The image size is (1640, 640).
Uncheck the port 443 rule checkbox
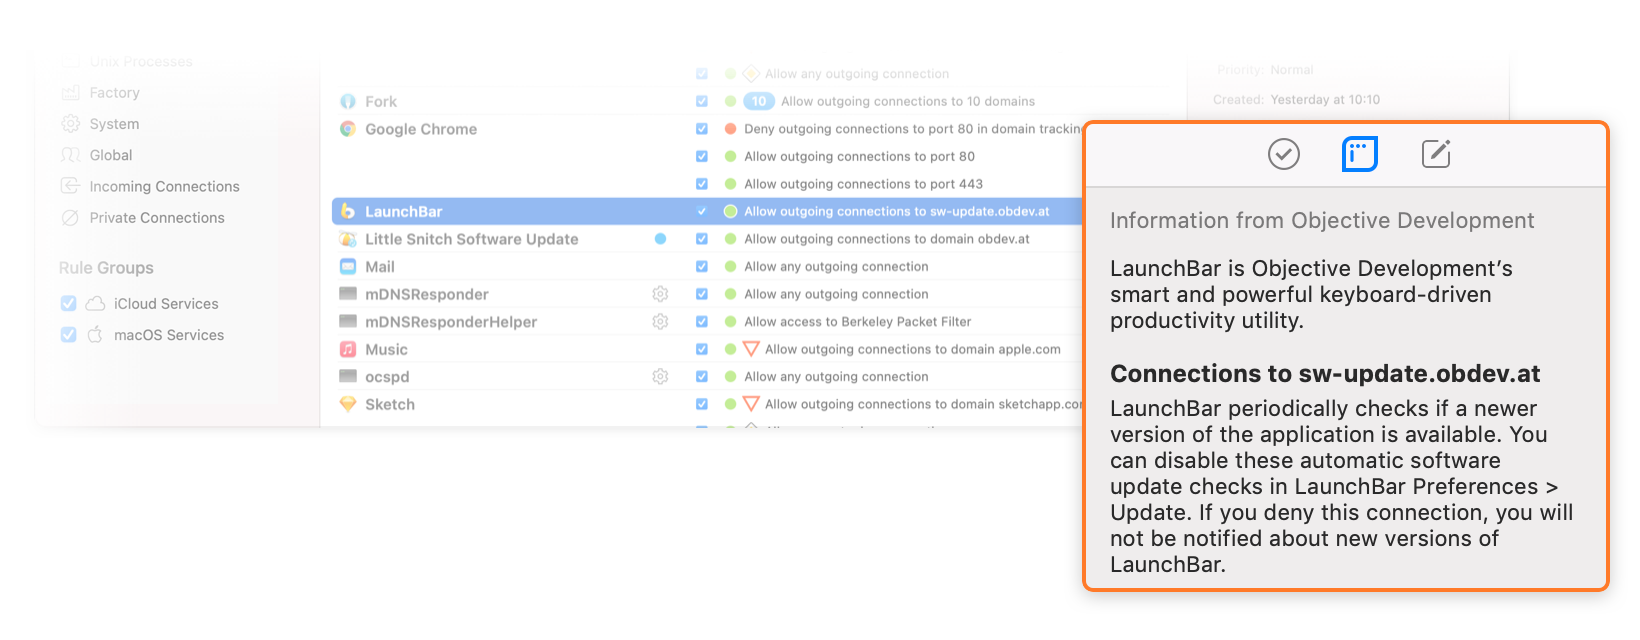tap(702, 184)
